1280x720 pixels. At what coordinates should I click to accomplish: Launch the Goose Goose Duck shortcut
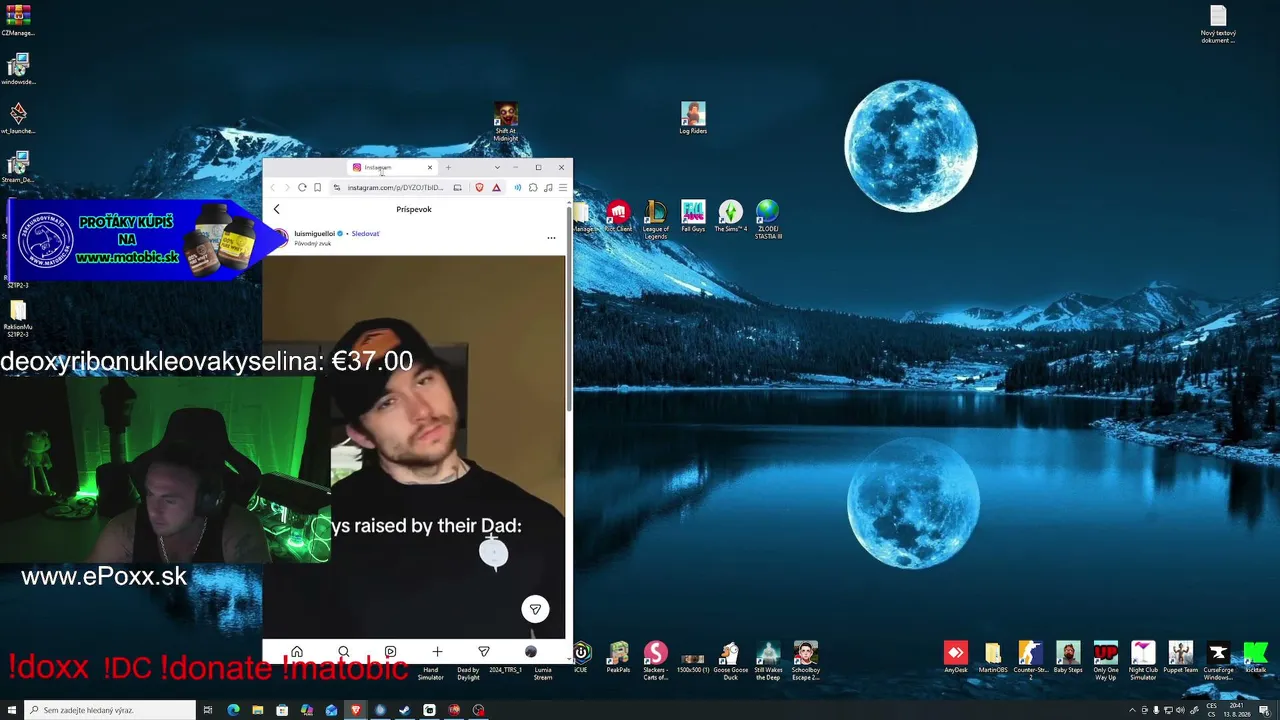pyautogui.click(x=730, y=660)
